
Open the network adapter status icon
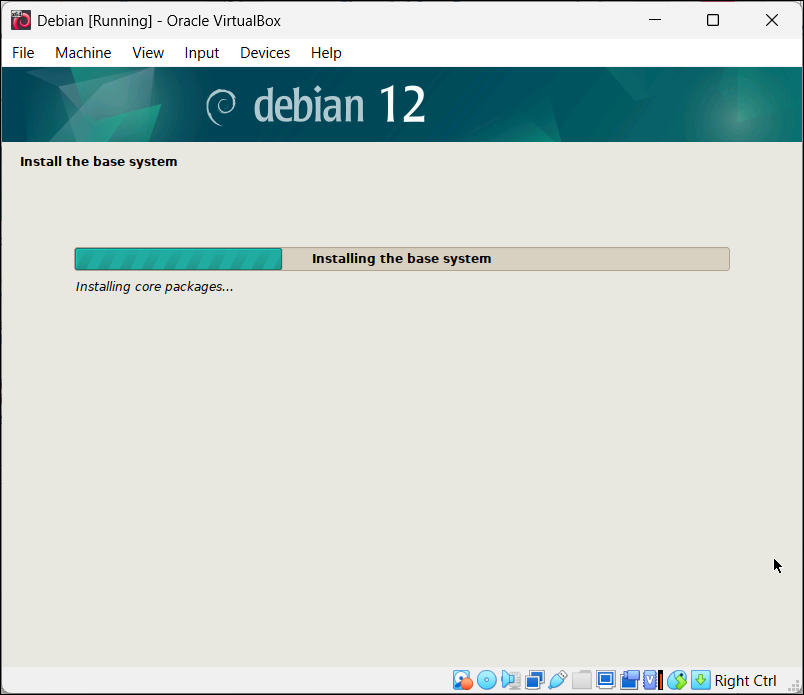[x=534, y=681]
